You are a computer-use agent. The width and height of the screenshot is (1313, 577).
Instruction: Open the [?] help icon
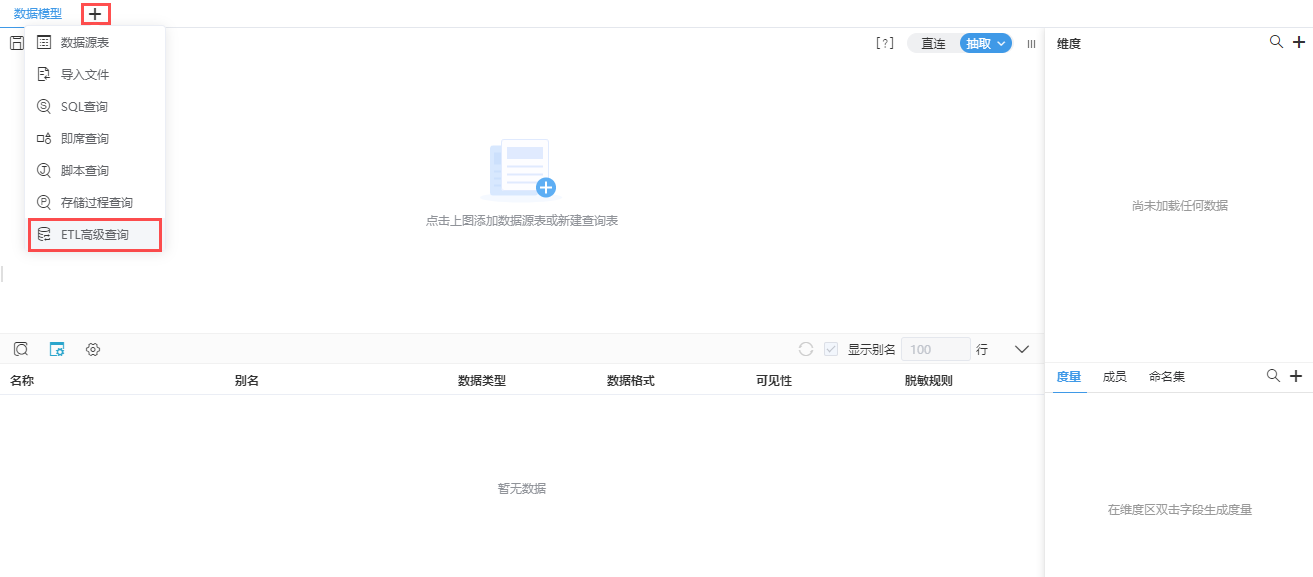click(885, 43)
